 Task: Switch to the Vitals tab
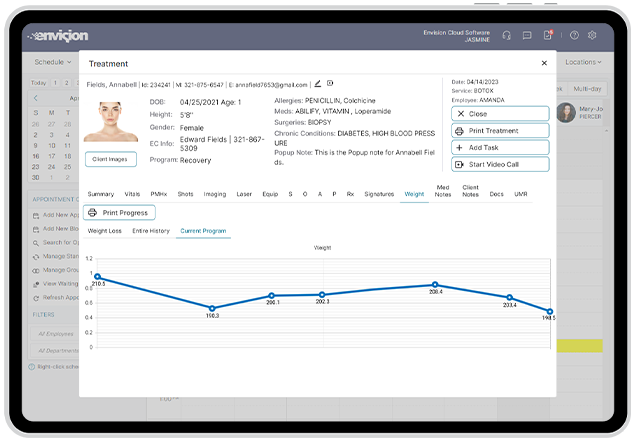[131, 194]
